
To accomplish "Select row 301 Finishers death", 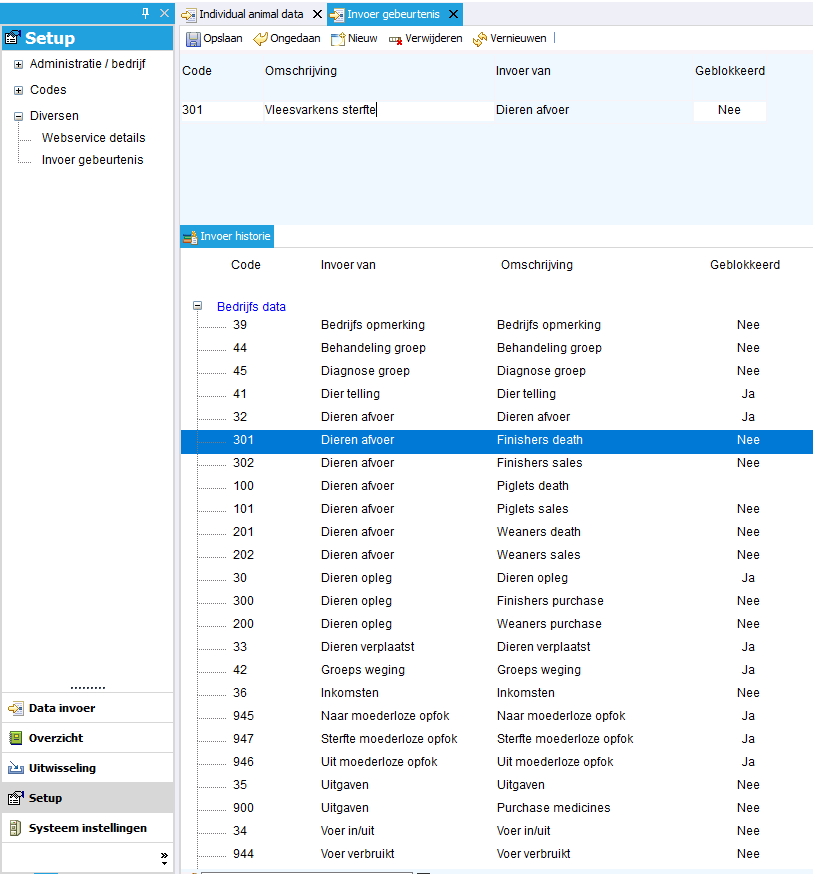I will 496,440.
